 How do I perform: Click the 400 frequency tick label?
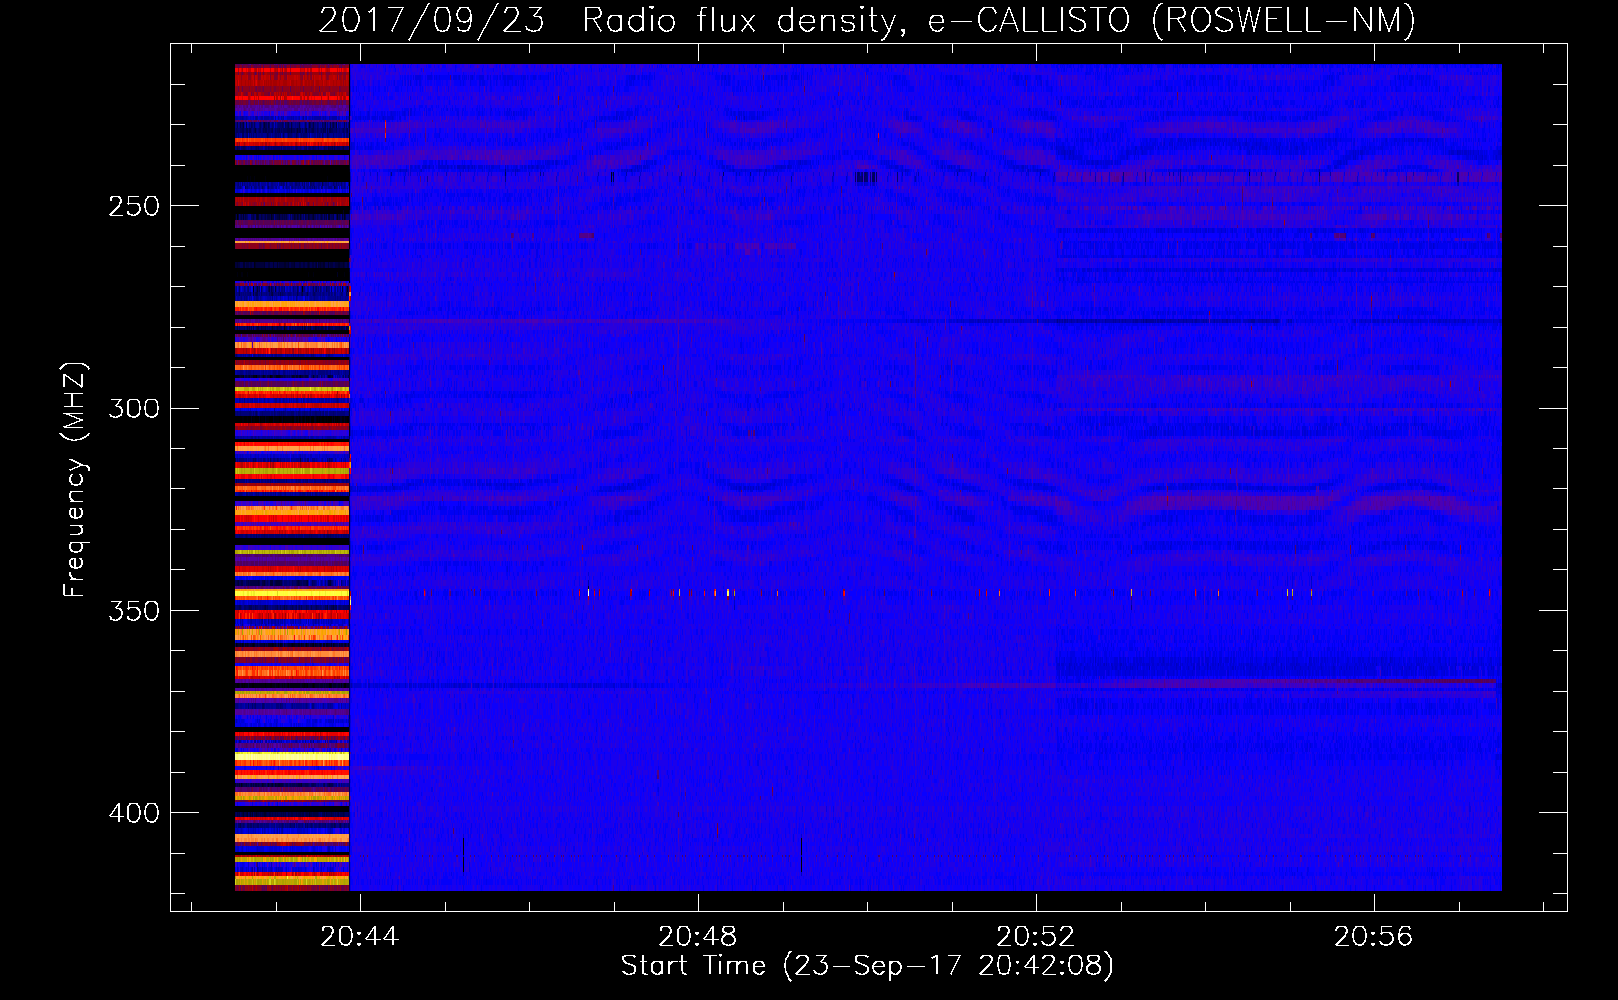[x=134, y=813]
